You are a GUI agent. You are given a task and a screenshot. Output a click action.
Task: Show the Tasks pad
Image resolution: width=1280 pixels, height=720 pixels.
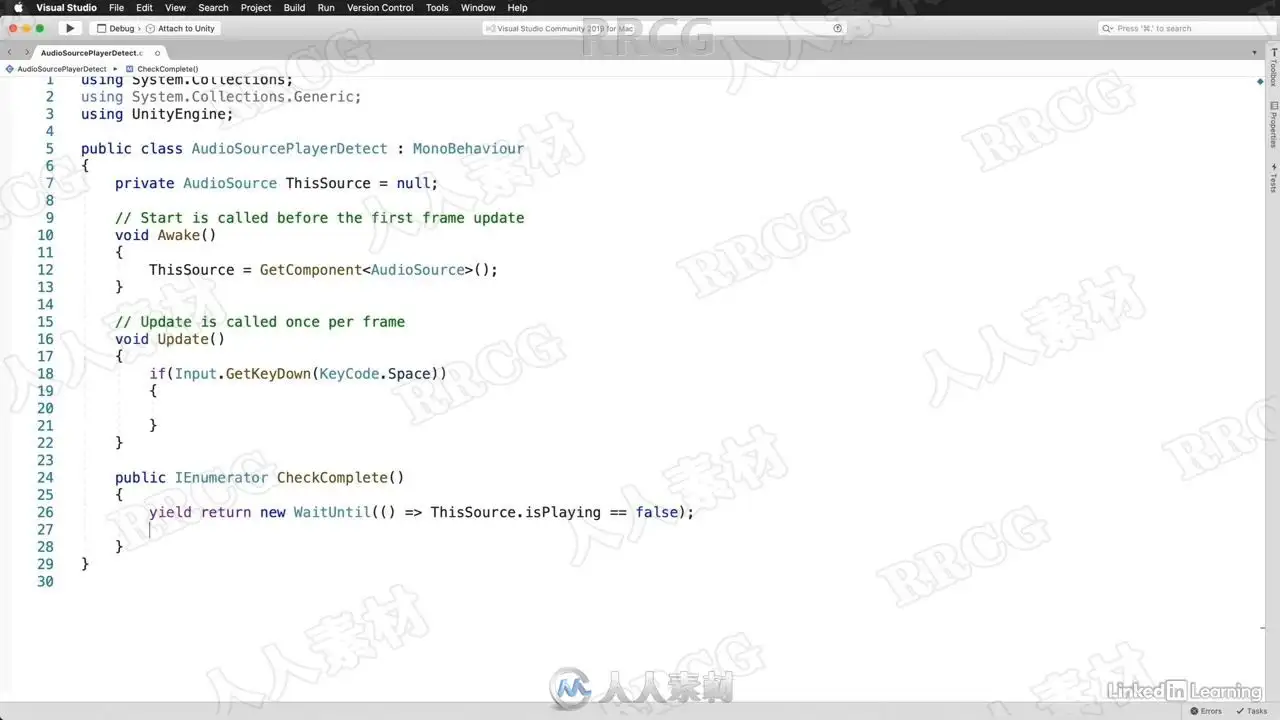click(1250, 711)
